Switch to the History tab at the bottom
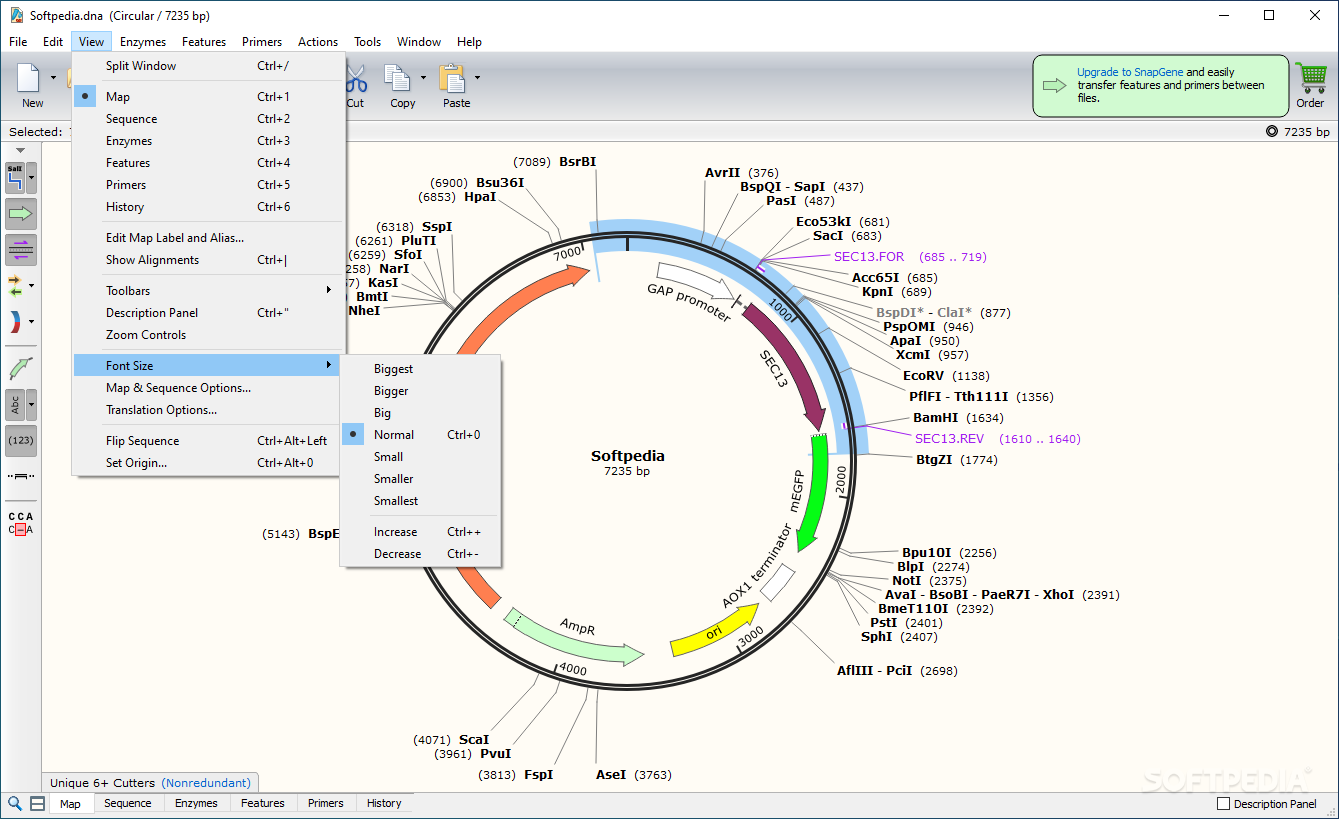The width and height of the screenshot is (1339, 819). [x=384, y=803]
